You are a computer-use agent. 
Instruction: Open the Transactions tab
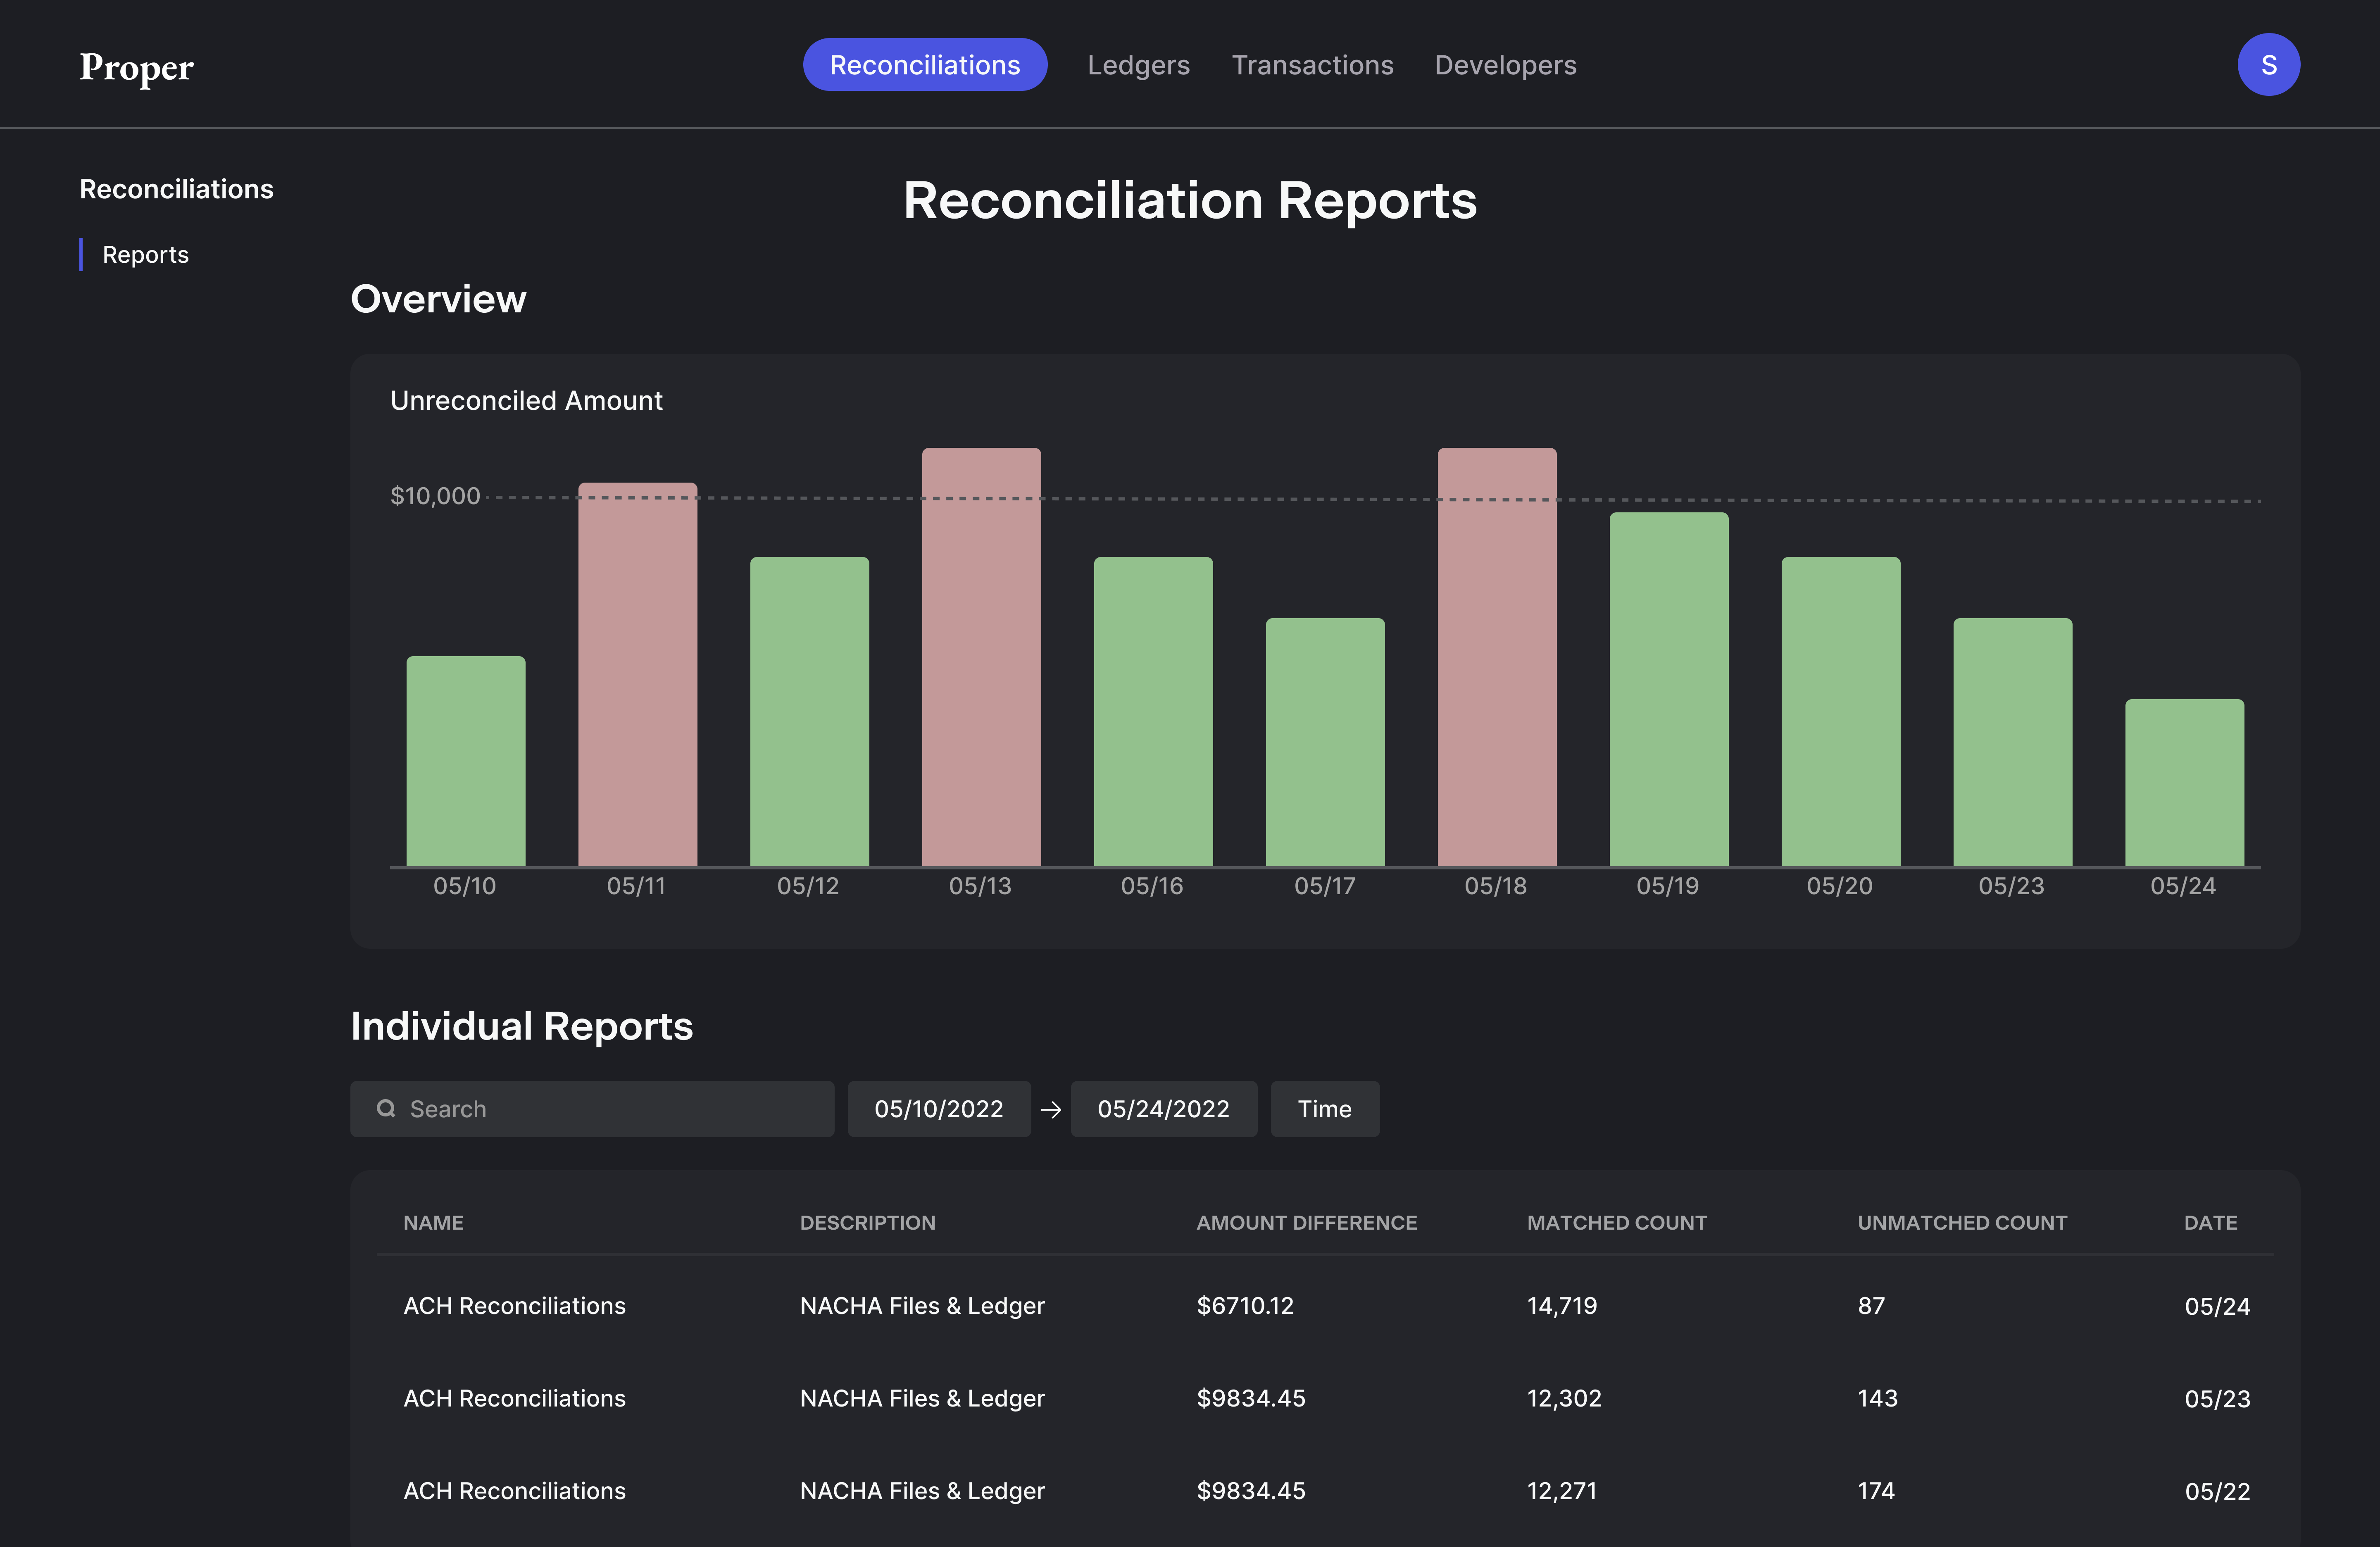click(x=1311, y=65)
